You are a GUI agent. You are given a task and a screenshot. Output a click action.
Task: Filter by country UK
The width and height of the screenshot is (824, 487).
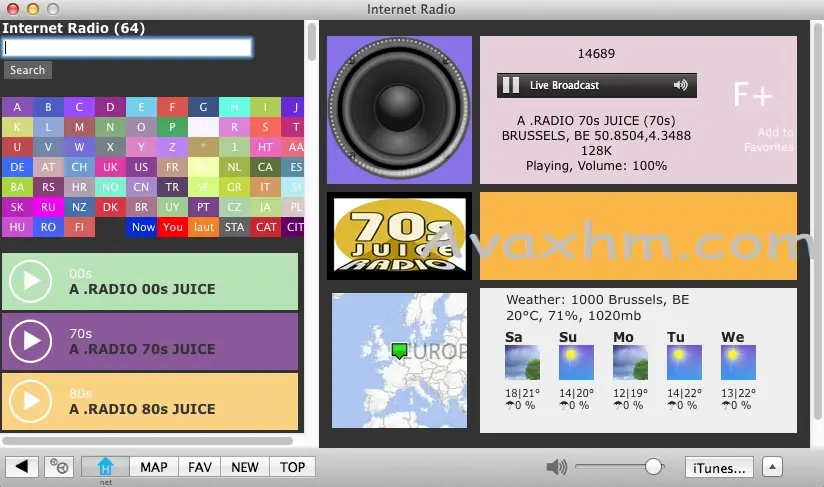[110, 167]
